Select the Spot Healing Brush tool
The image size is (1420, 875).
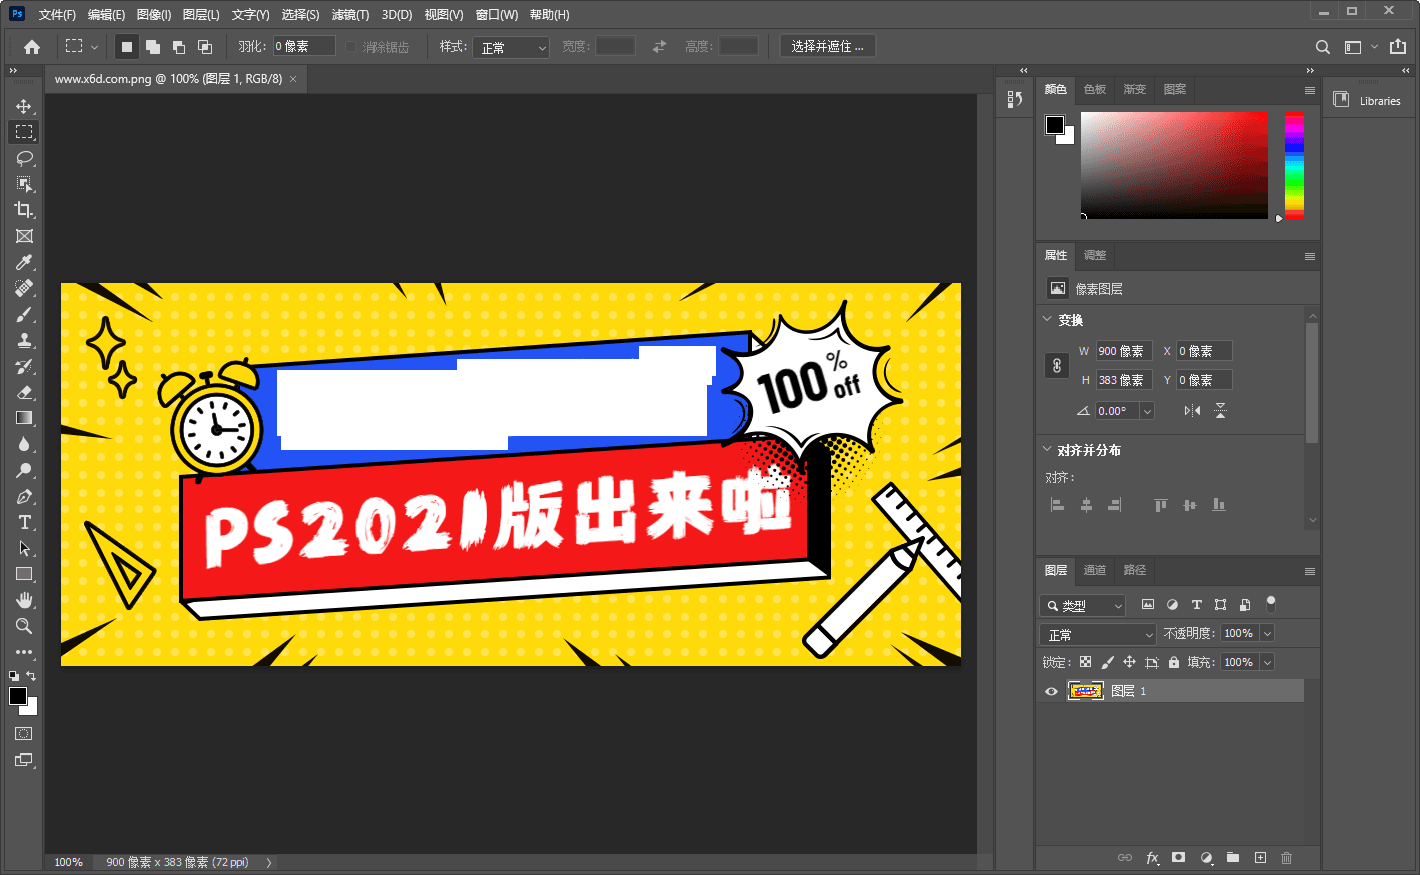point(24,288)
